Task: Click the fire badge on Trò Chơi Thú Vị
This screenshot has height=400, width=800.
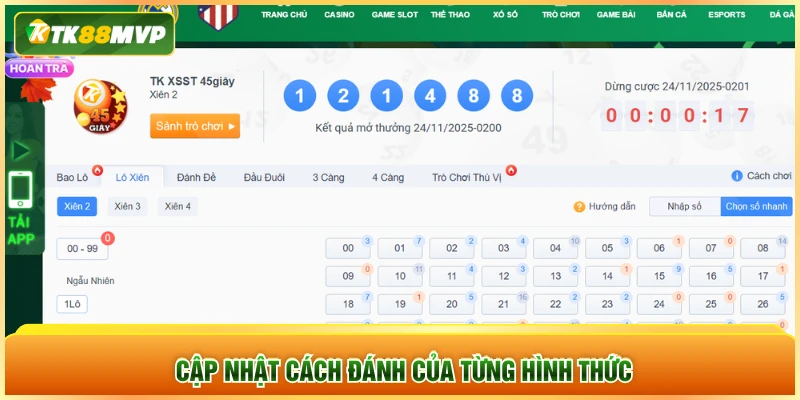Action: tap(511, 170)
